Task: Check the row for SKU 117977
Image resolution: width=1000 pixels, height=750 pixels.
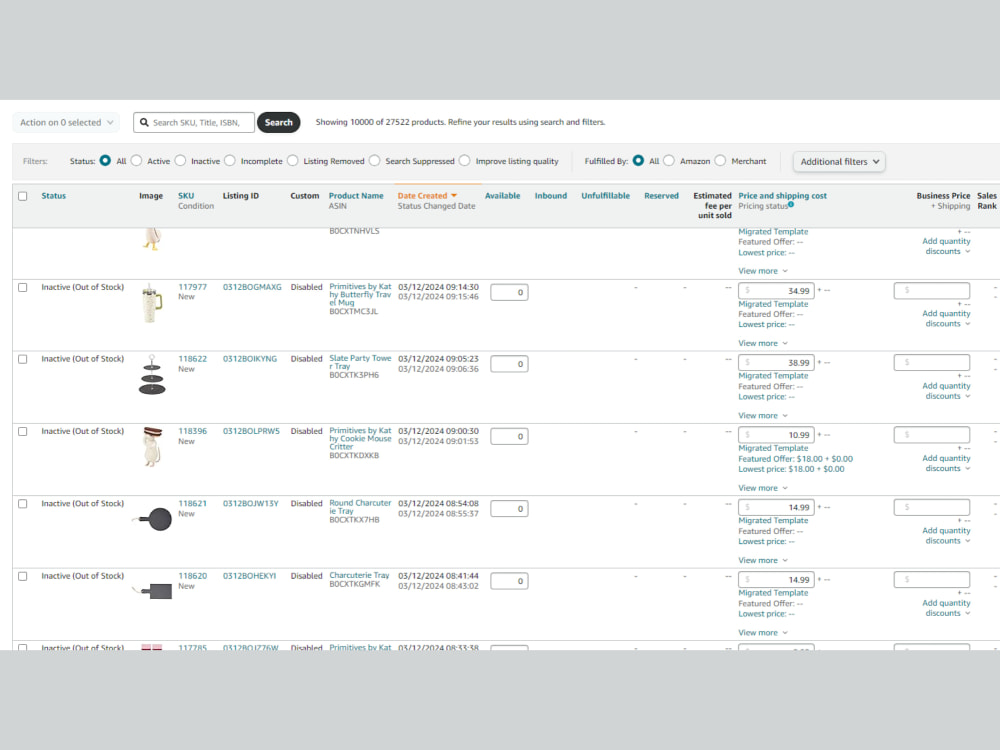Action: pos(23,288)
